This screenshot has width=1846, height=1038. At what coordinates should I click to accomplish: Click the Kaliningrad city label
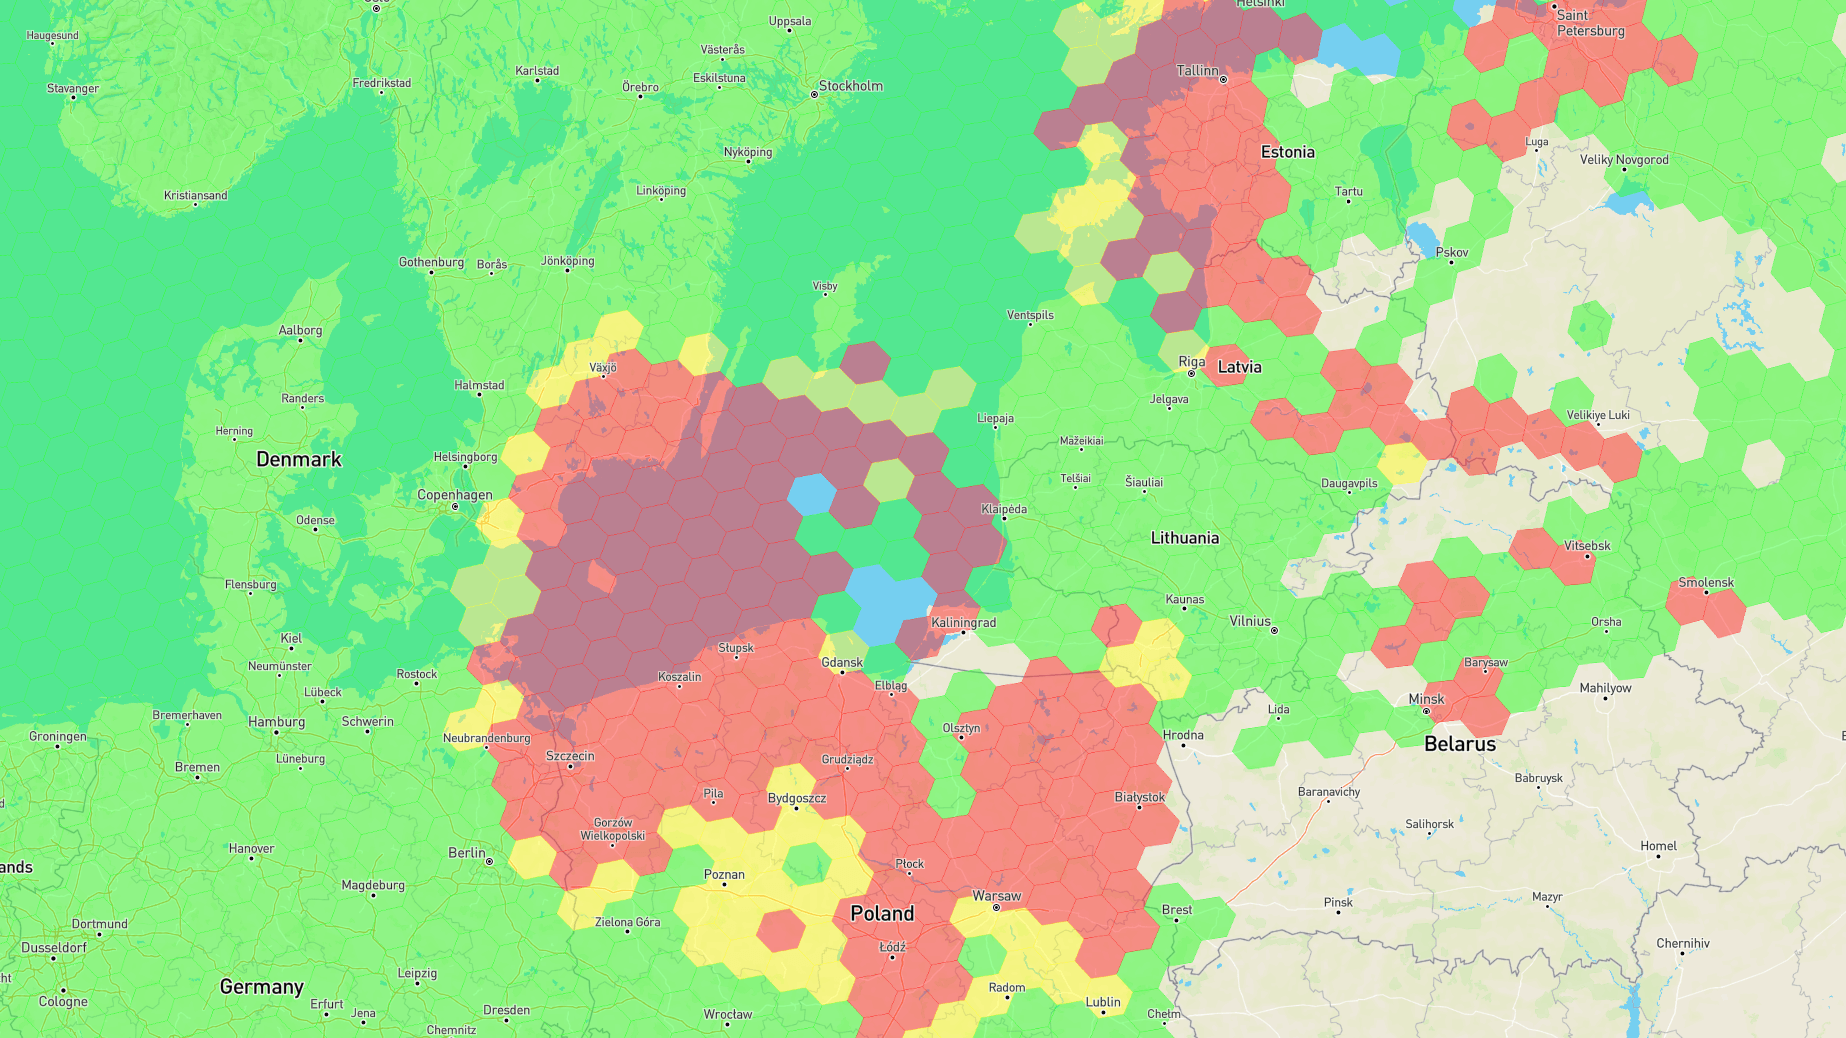point(964,623)
